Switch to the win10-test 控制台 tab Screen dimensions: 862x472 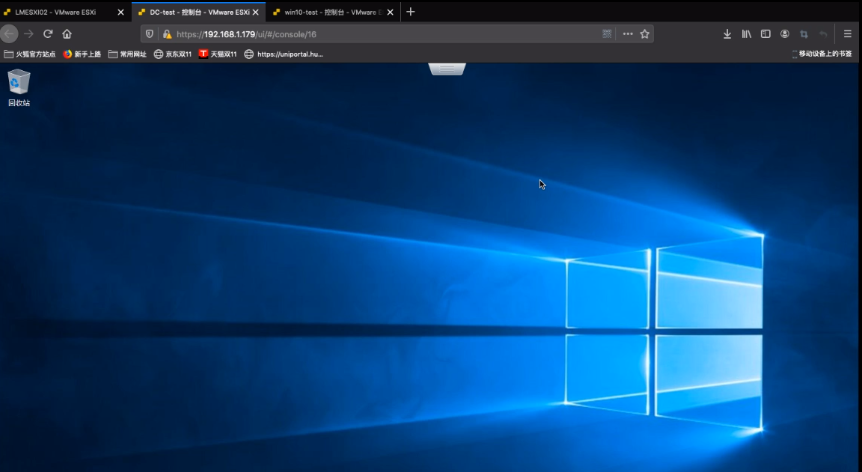tap(333, 12)
